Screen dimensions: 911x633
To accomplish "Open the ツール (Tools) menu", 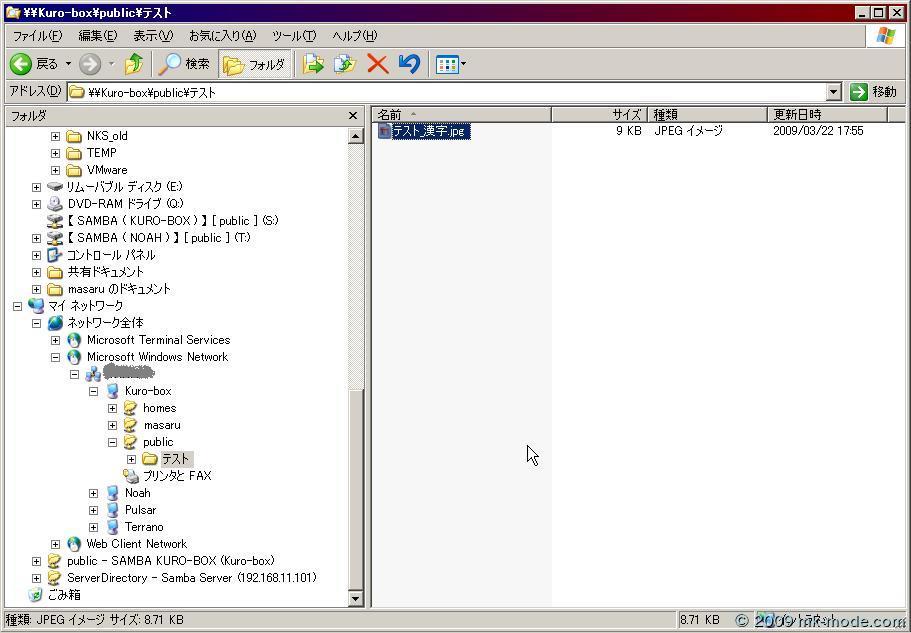I will (294, 36).
